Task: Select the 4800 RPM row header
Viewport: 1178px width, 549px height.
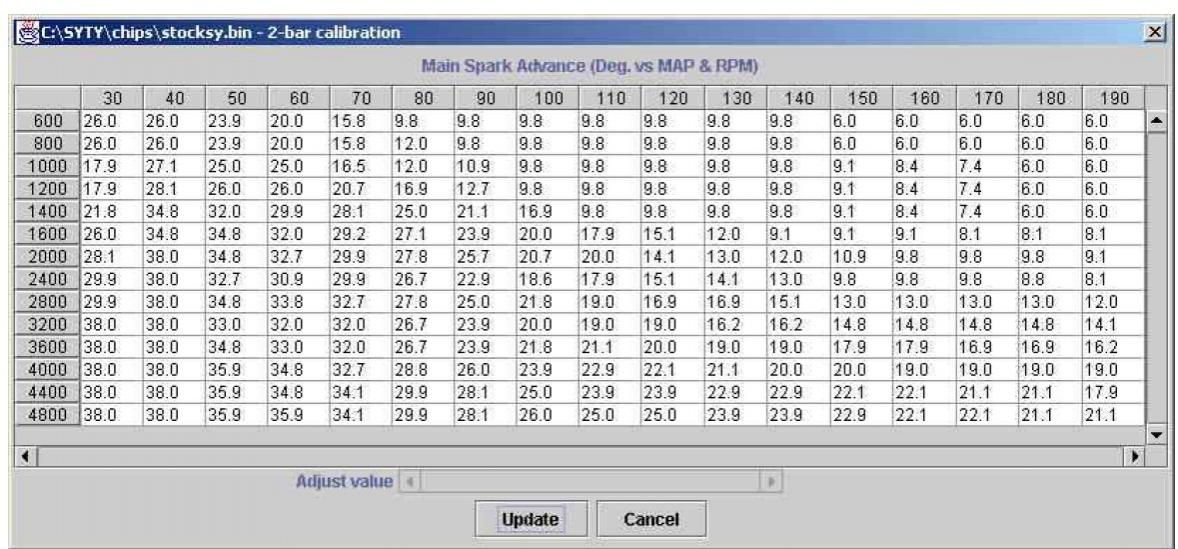Action: point(47,415)
